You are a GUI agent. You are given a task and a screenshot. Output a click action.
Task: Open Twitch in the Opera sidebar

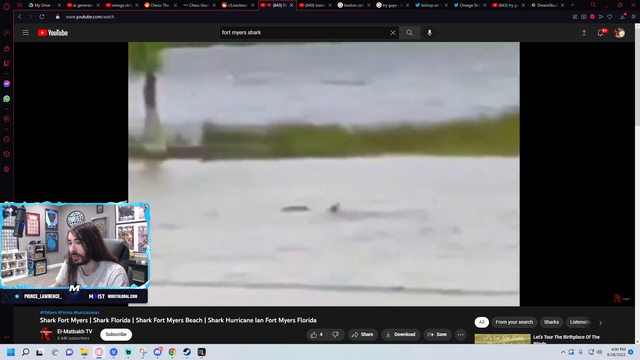(x=7, y=63)
